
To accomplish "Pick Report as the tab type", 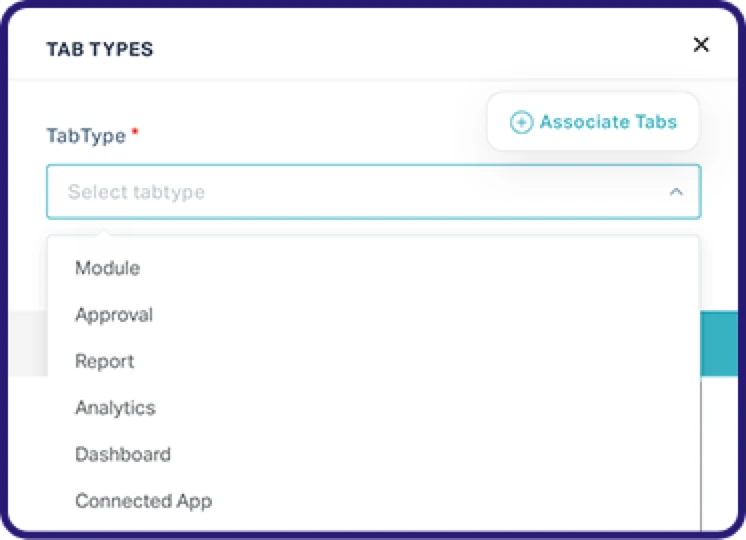I will 104,361.
